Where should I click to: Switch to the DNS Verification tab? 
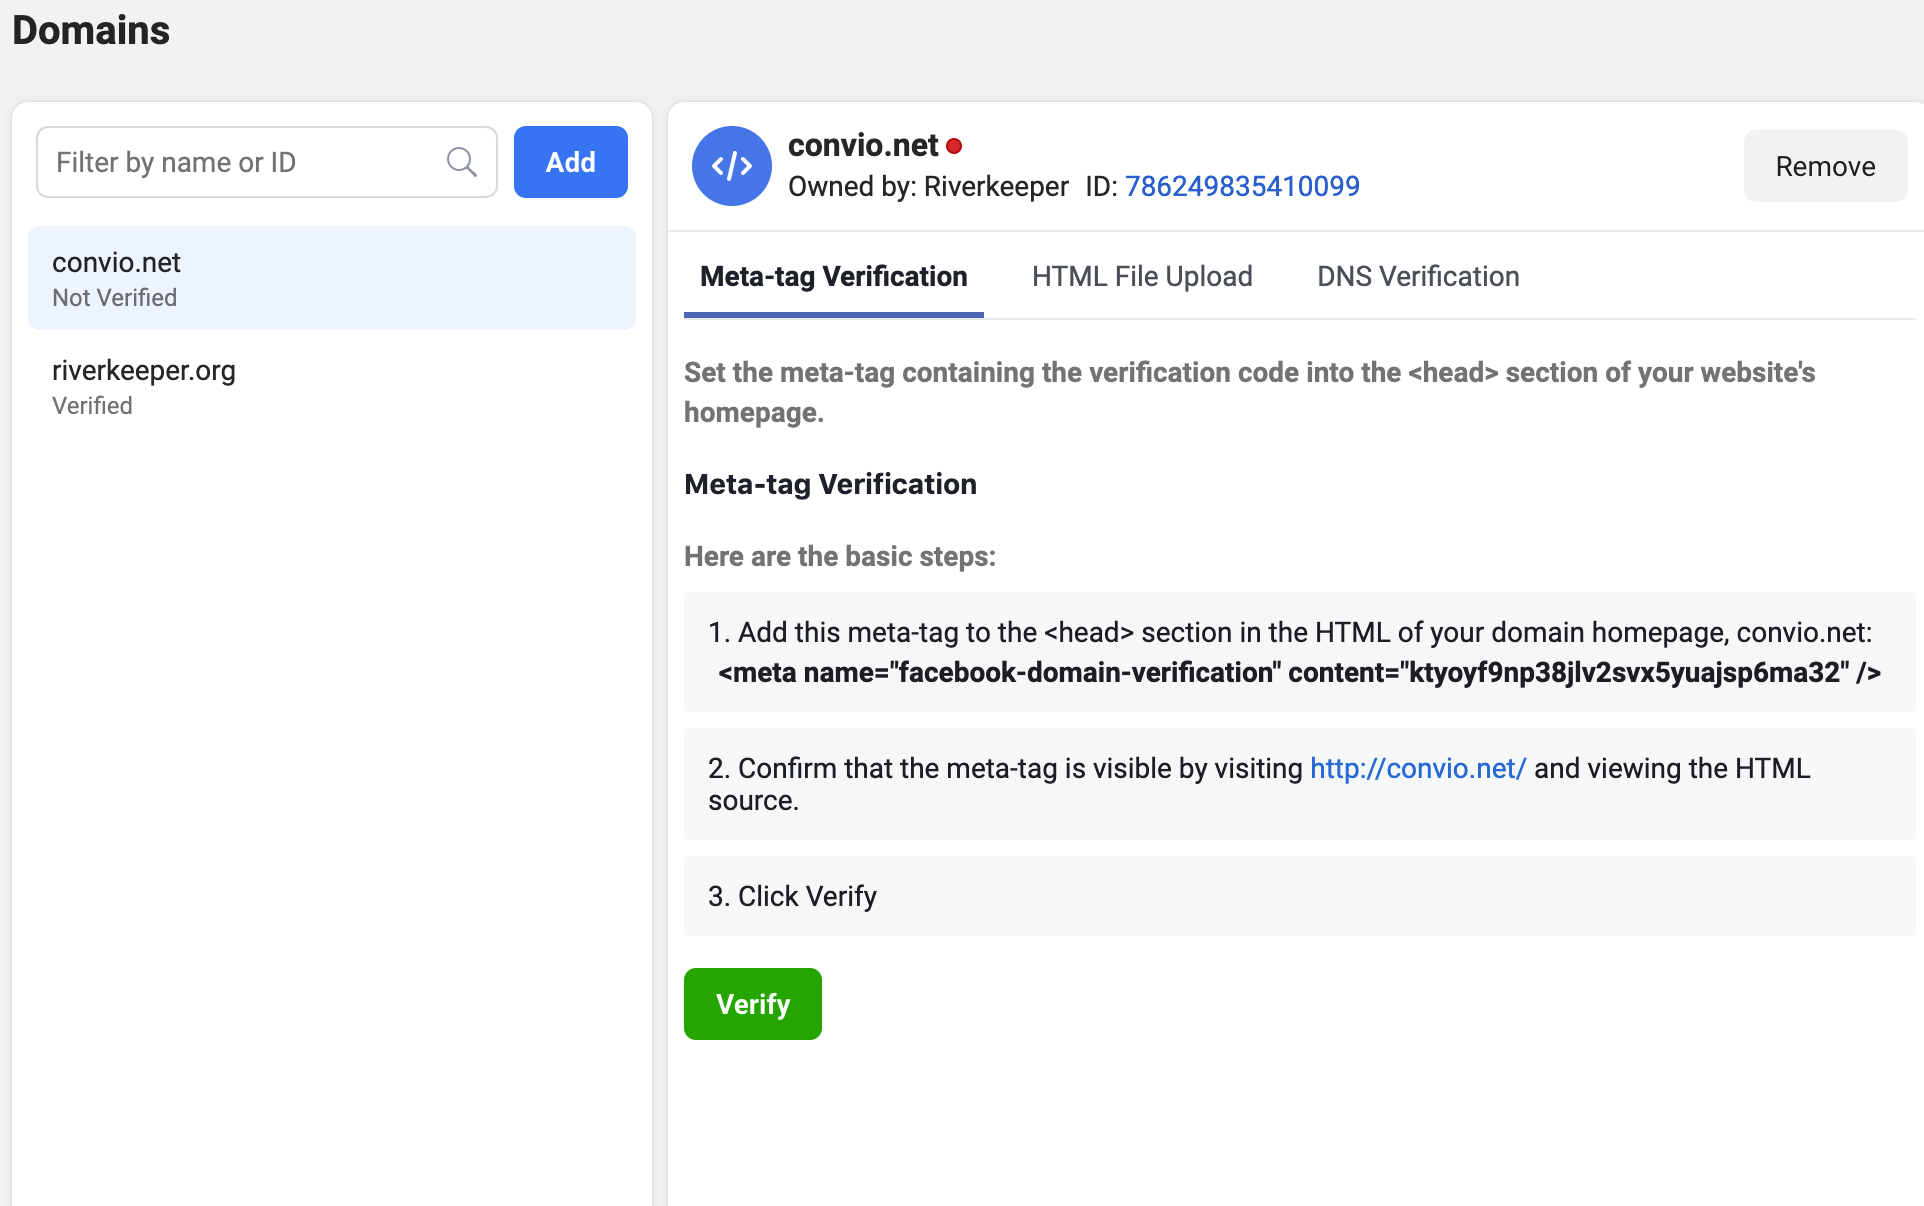(x=1418, y=276)
